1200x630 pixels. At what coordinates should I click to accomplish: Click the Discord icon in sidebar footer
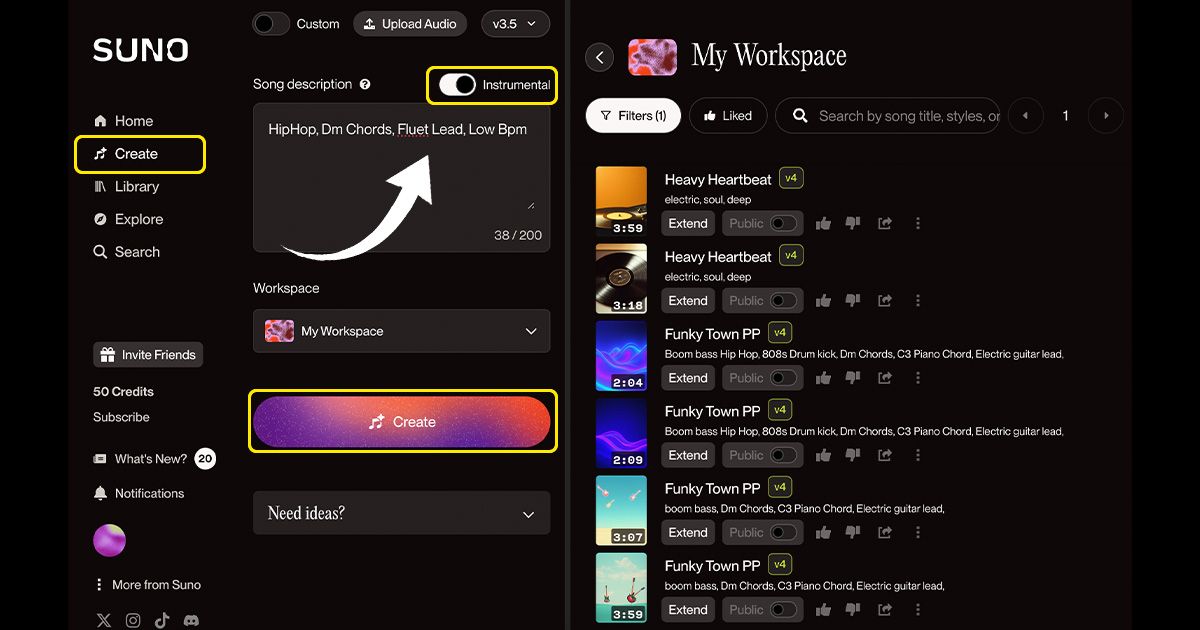coord(191,620)
